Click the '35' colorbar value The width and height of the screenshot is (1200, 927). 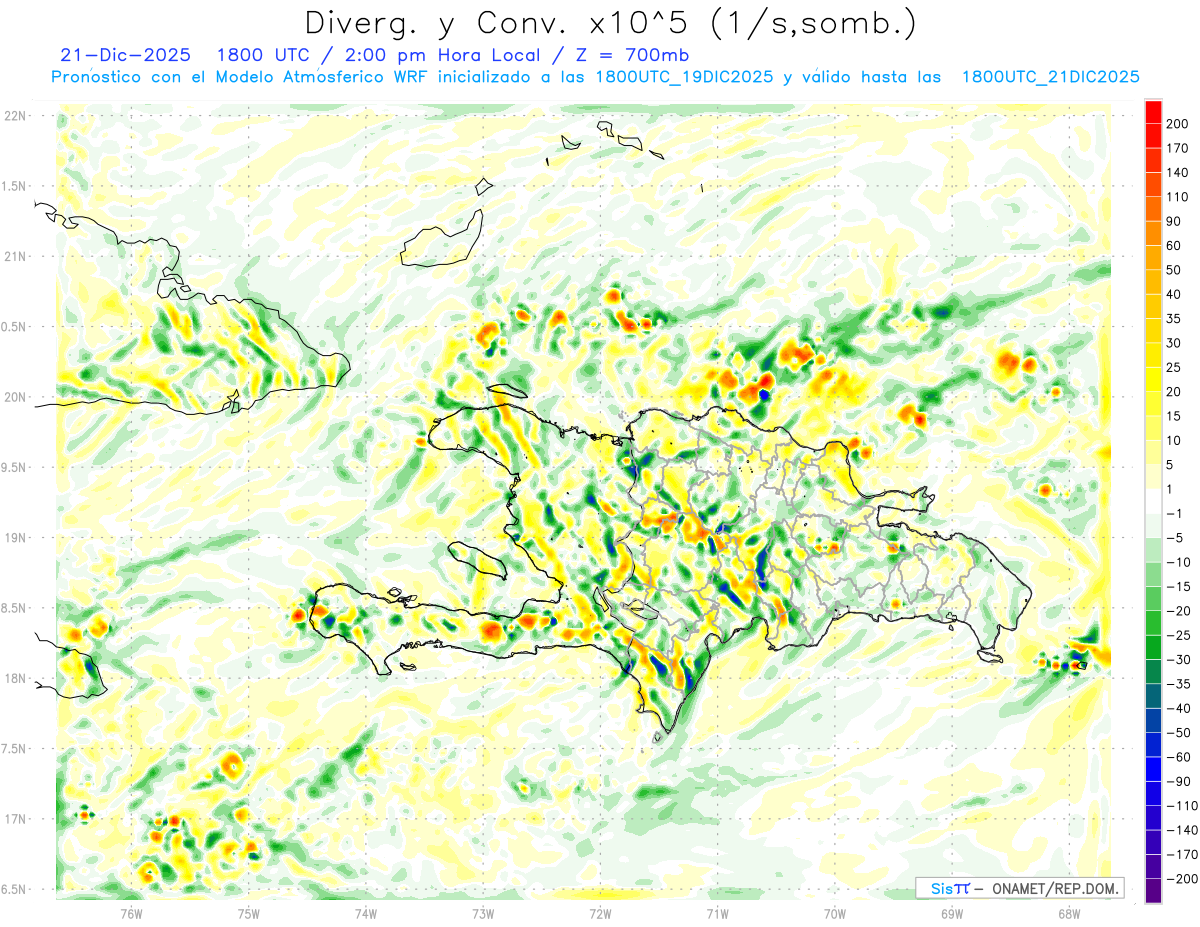1174,319
